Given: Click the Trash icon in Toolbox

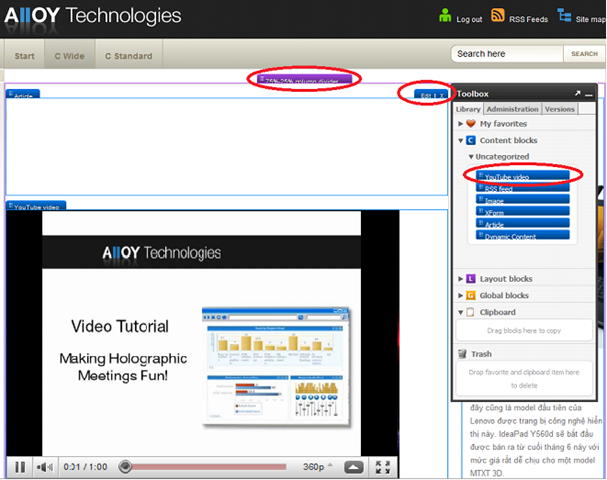Looking at the screenshot, I should tap(462, 354).
